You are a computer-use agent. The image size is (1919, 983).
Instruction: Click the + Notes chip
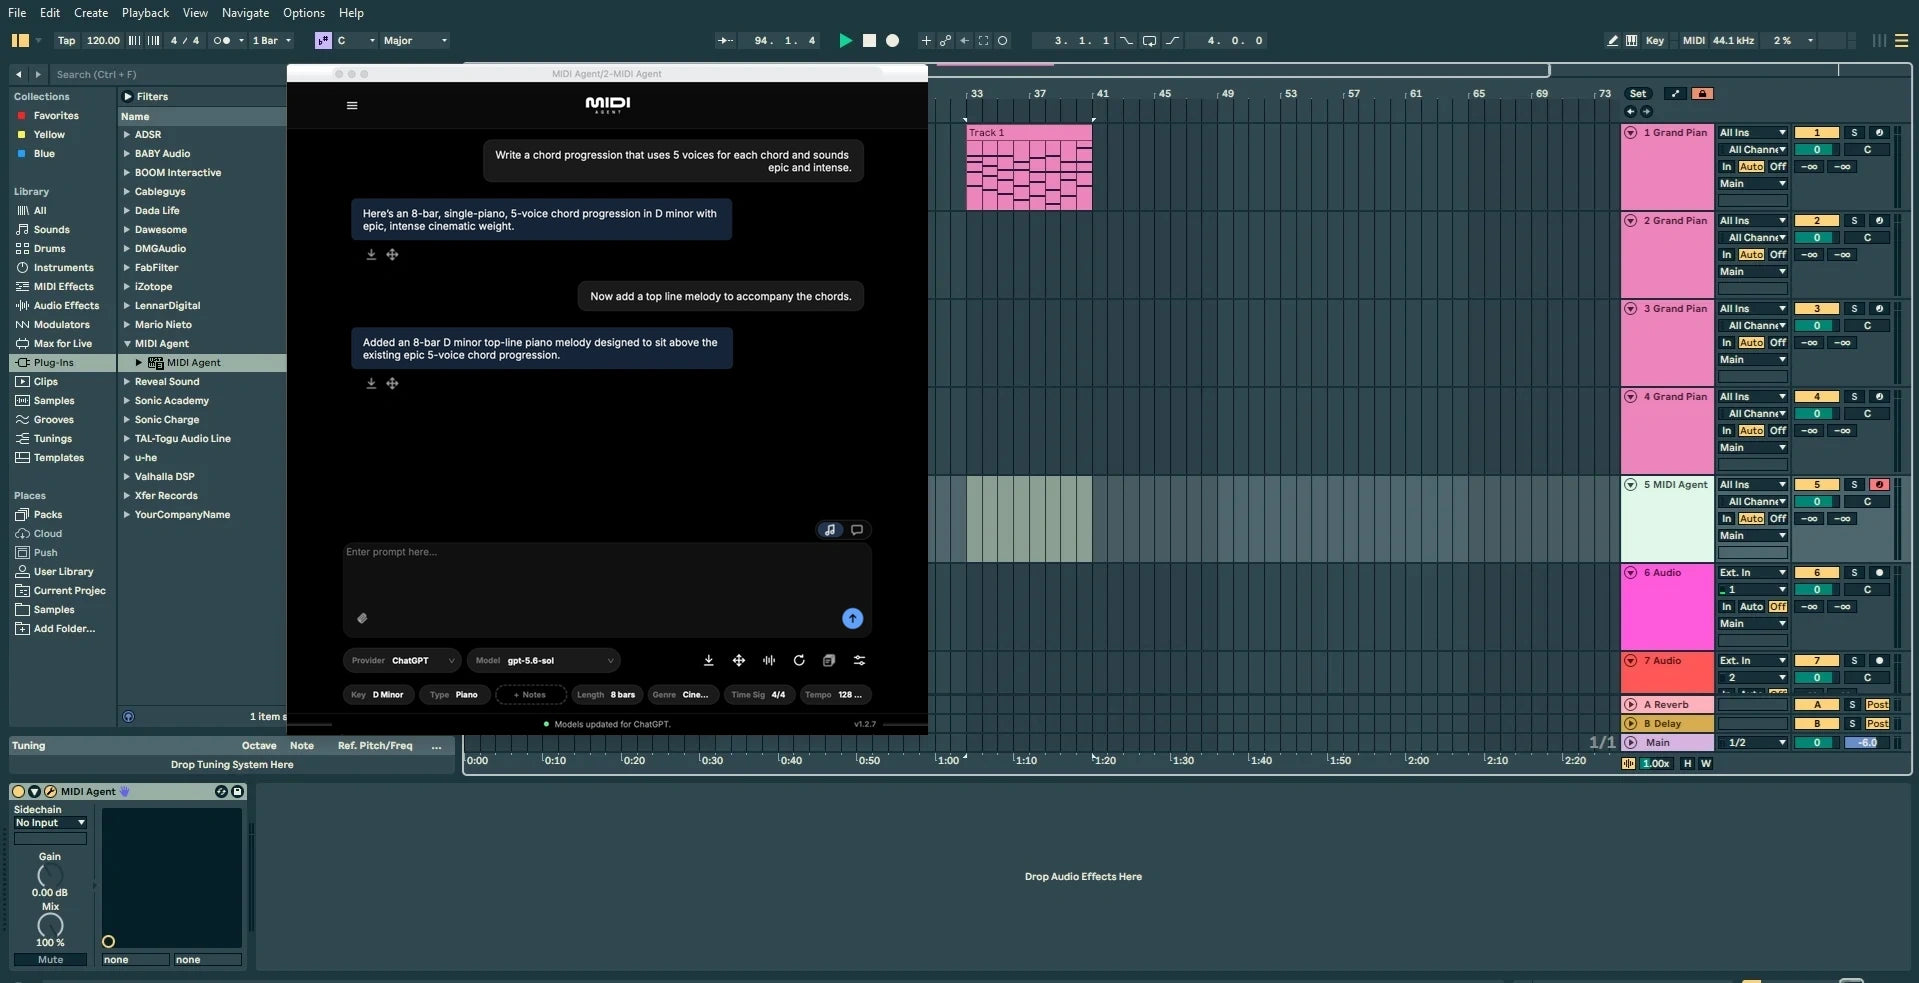click(x=530, y=695)
